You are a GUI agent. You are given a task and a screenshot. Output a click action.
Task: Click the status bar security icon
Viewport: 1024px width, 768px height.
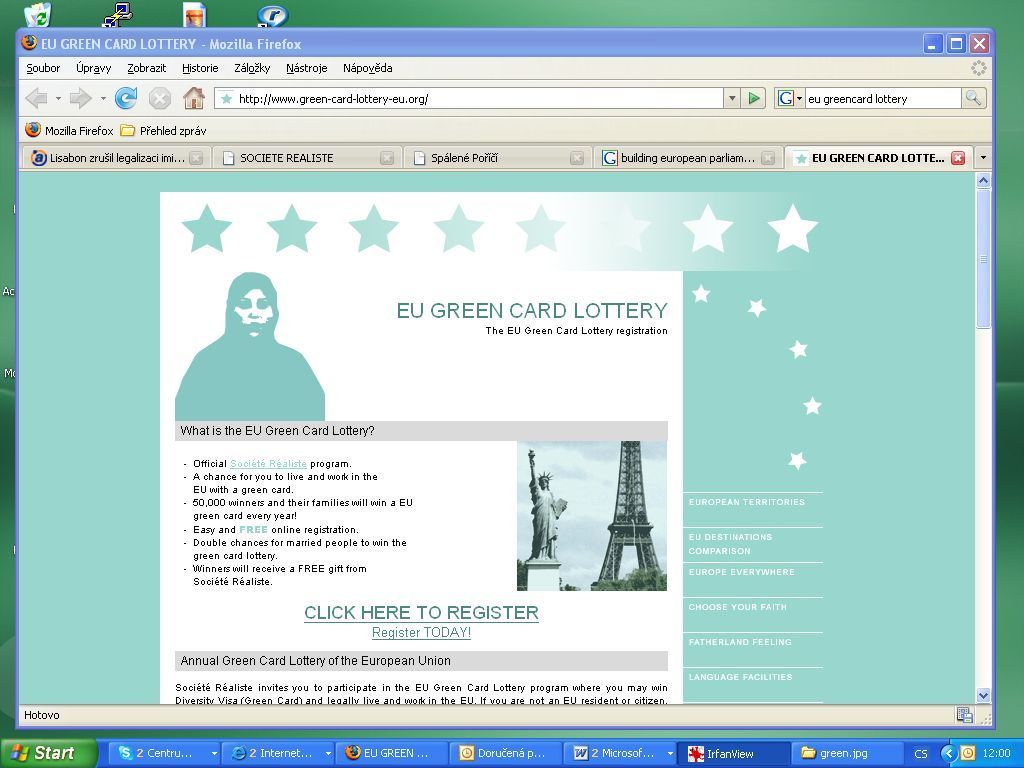coord(965,715)
